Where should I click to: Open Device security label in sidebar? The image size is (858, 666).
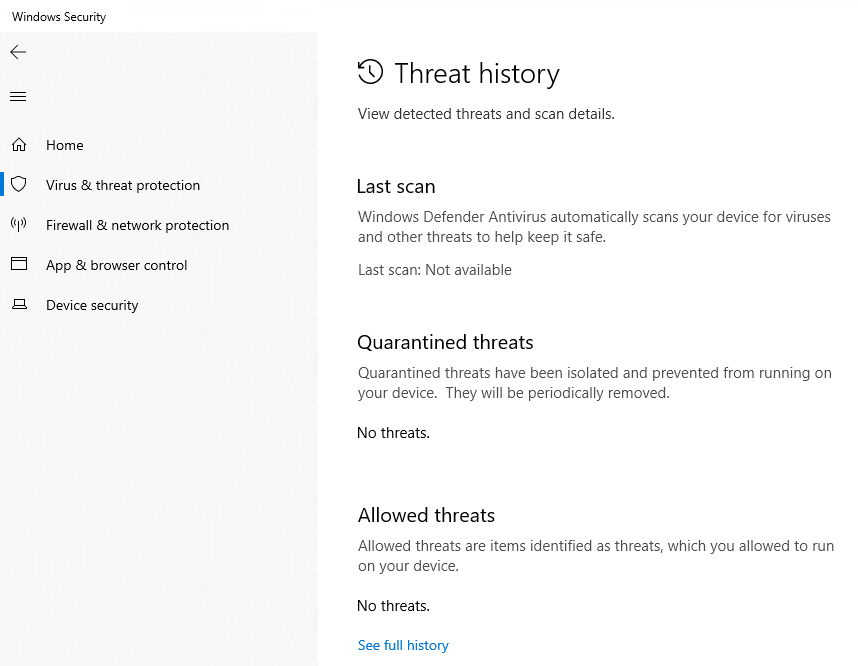pos(92,305)
